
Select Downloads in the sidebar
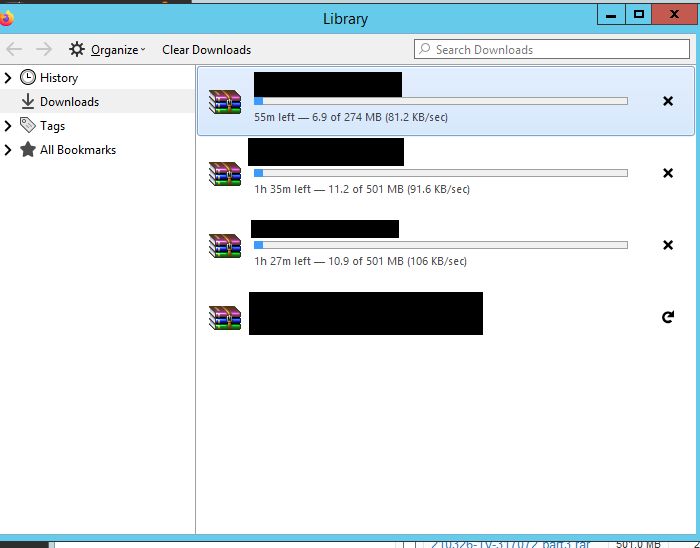click(69, 102)
